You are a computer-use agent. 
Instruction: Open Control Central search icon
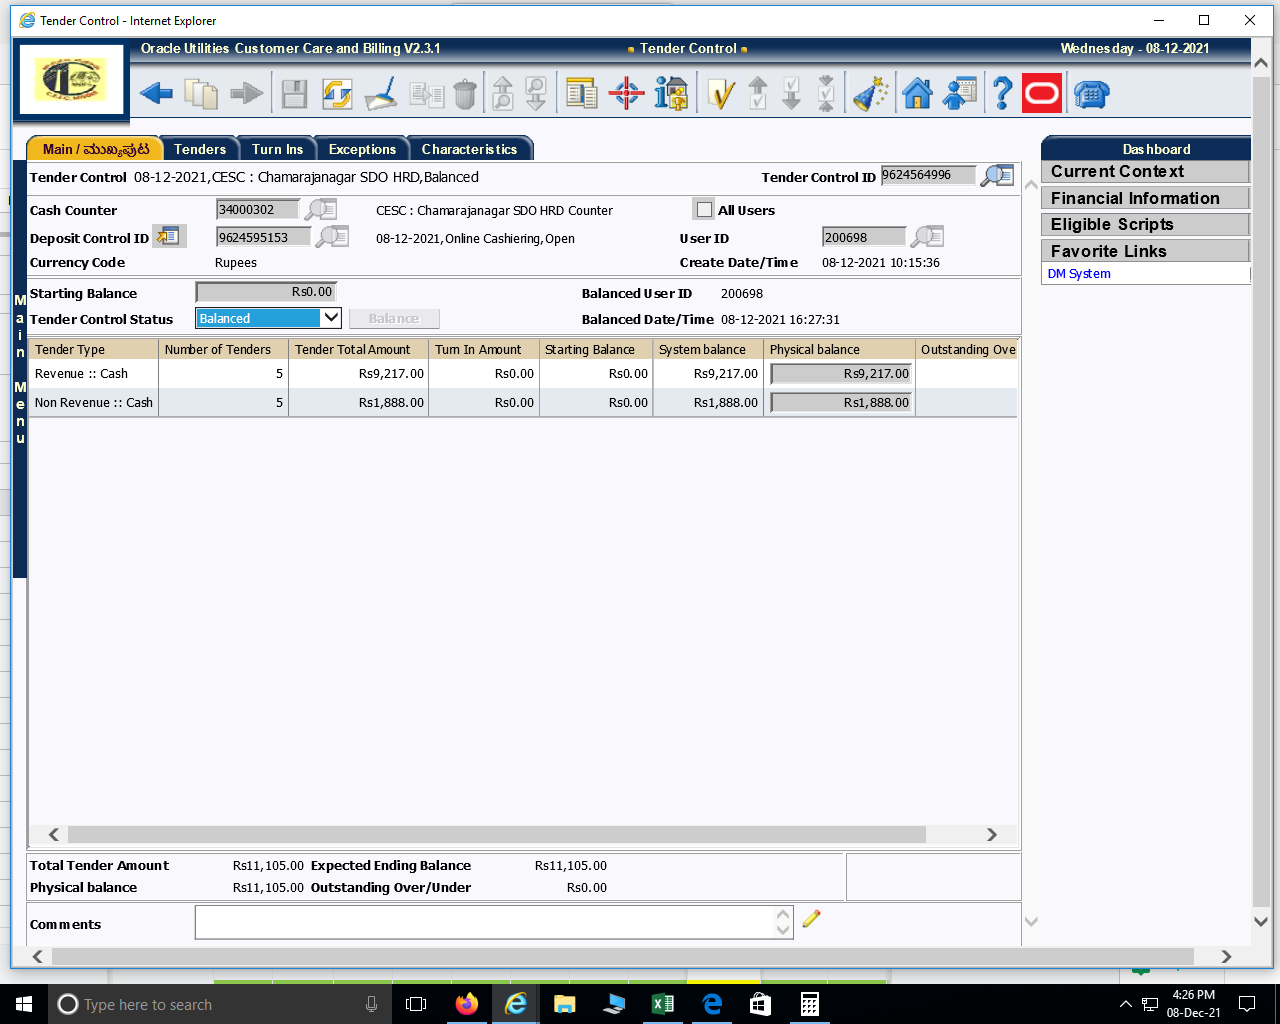(581, 94)
